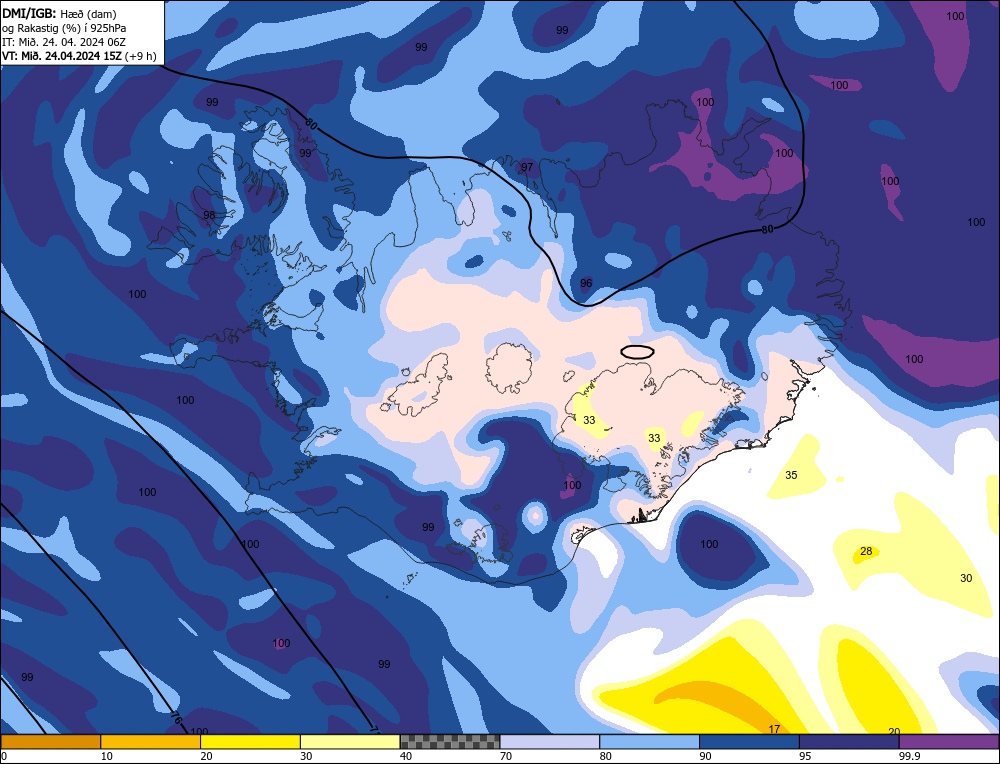Click the '76' contour line label
The width and height of the screenshot is (1000, 764).
click(176, 719)
